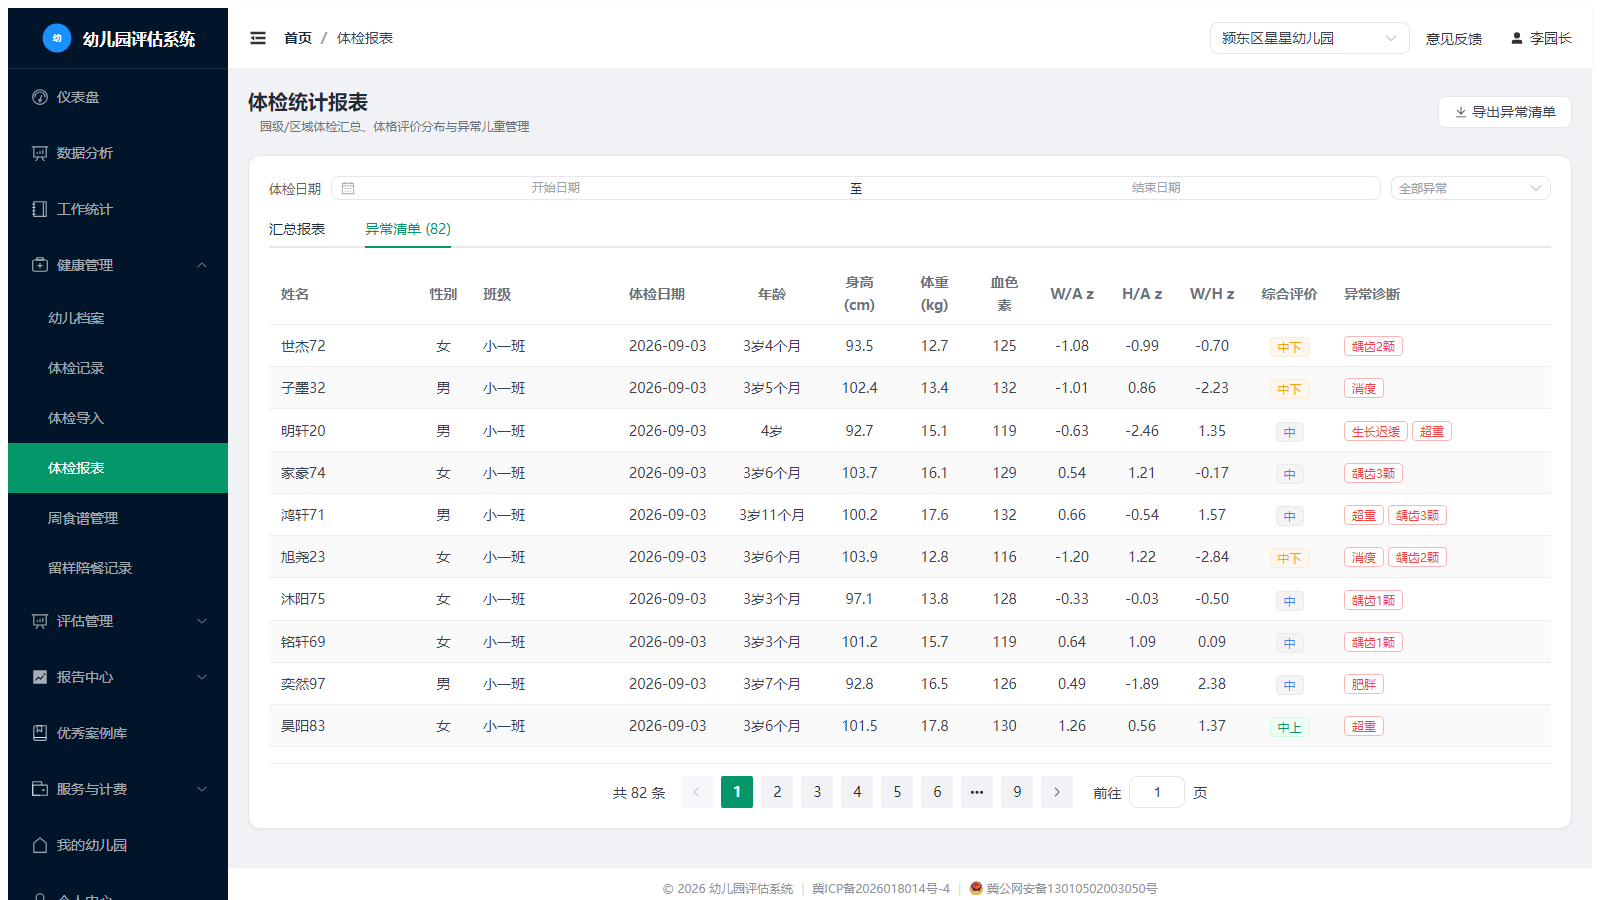Click the previous page left arrow
Image resolution: width=1600 pixels, height=900 pixels.
[697, 792]
